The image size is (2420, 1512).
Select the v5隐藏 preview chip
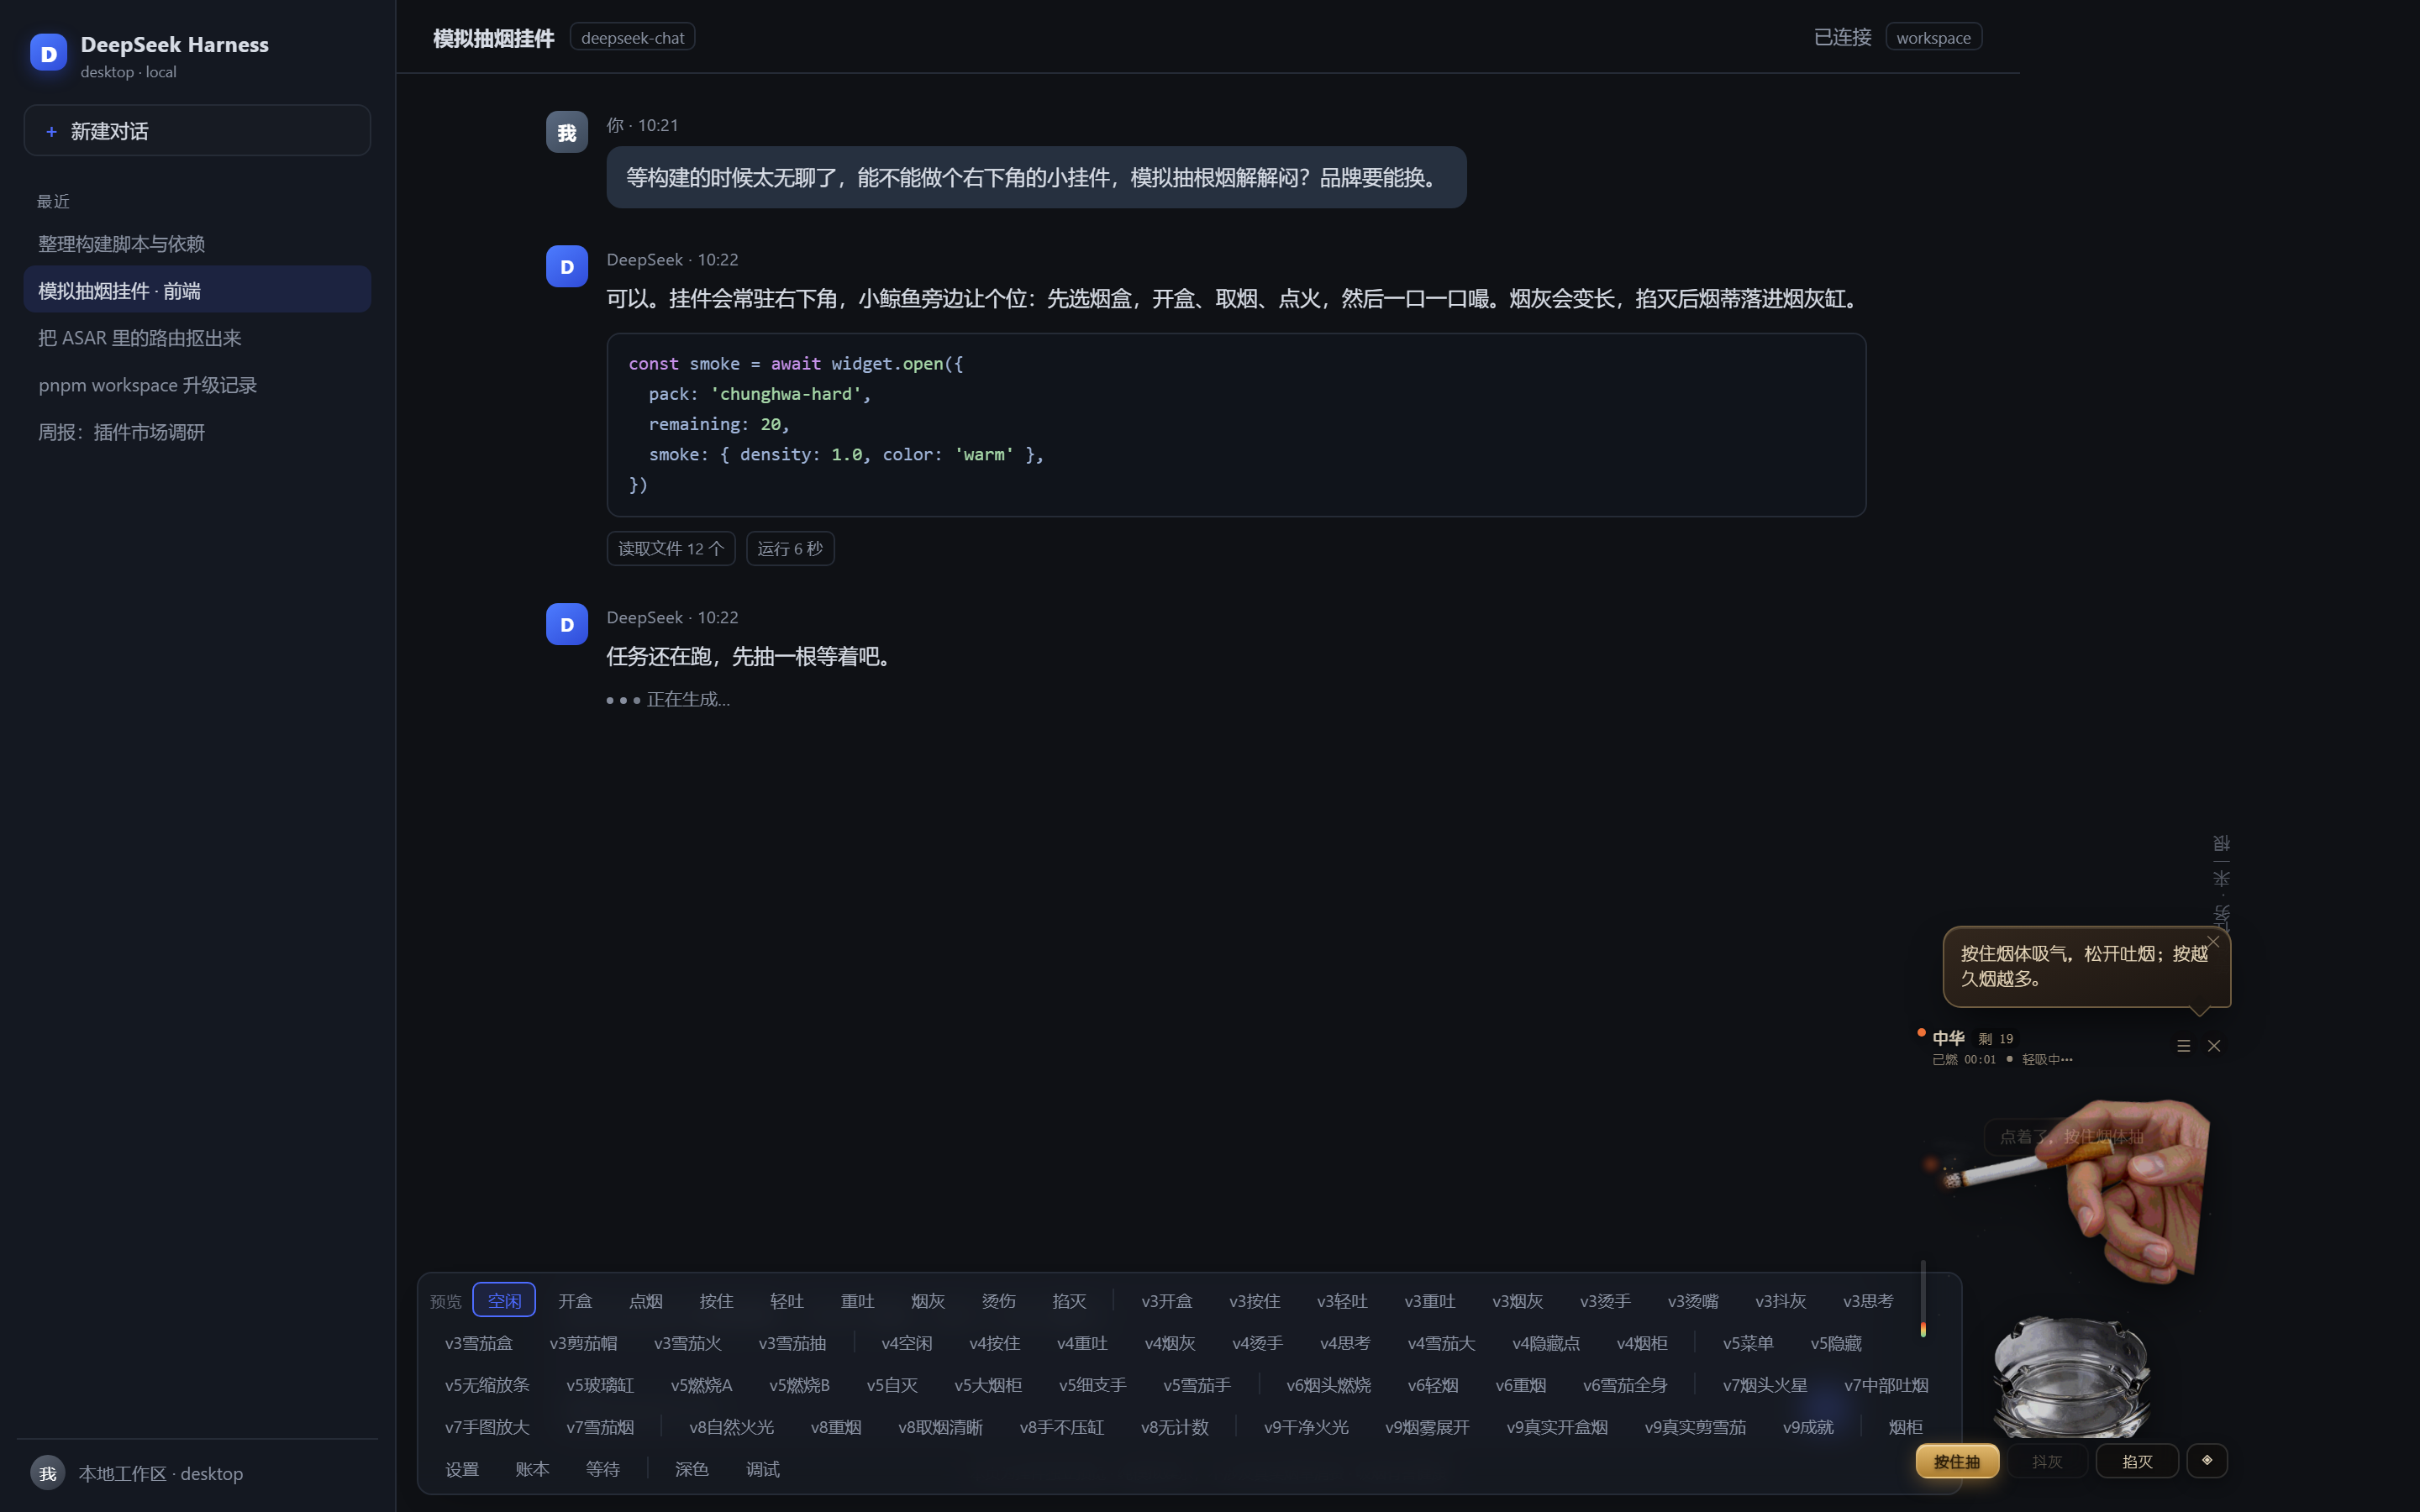pyautogui.click(x=1836, y=1342)
